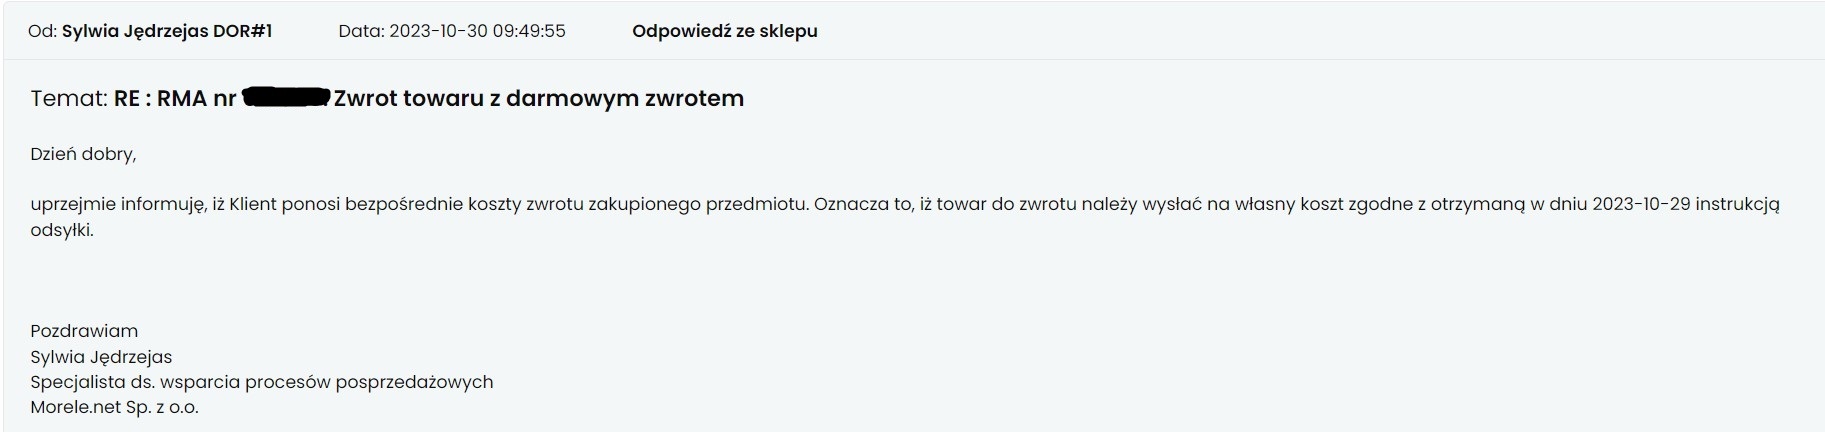Click signature name "Sylwia Jędrzejas"
The height and width of the screenshot is (432, 1825).
pyautogui.click(x=101, y=357)
